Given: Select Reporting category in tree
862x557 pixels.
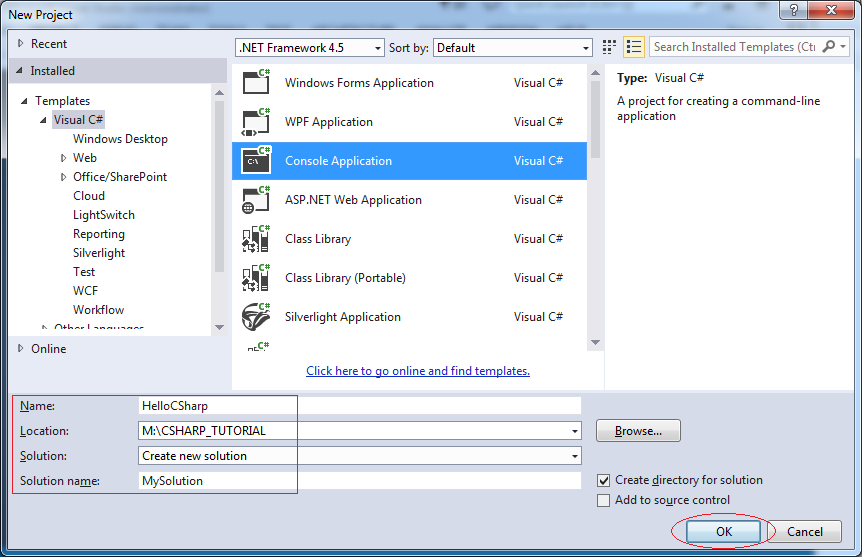Looking at the screenshot, I should (99, 234).
